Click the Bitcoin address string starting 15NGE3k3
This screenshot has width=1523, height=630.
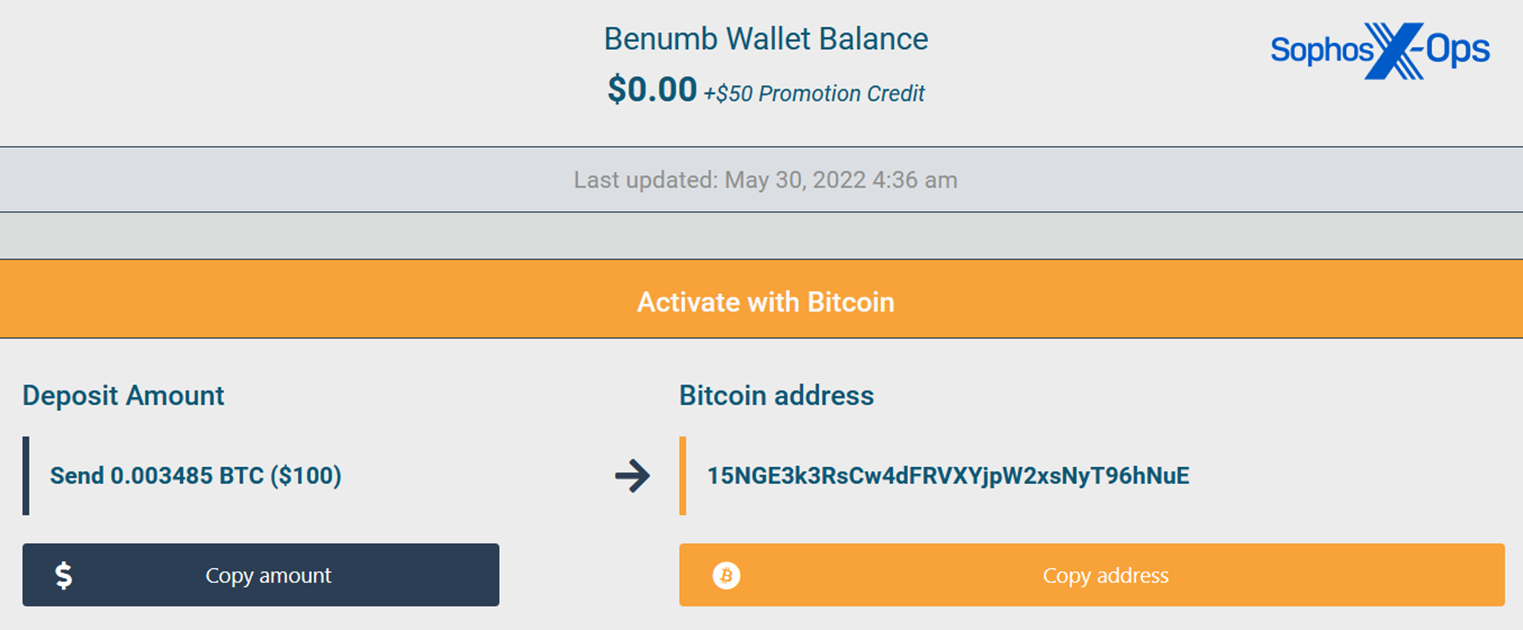coord(948,476)
